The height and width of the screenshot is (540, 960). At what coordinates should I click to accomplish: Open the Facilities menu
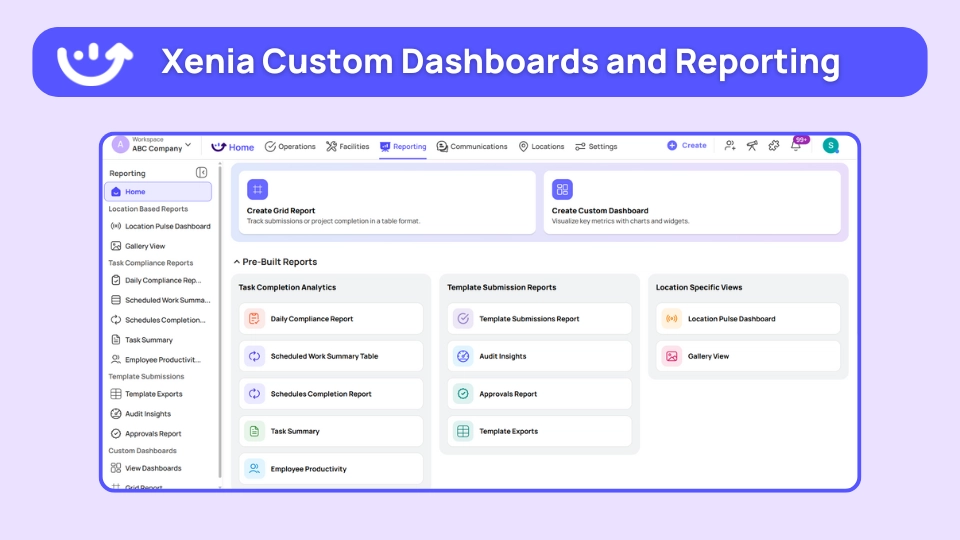click(348, 147)
